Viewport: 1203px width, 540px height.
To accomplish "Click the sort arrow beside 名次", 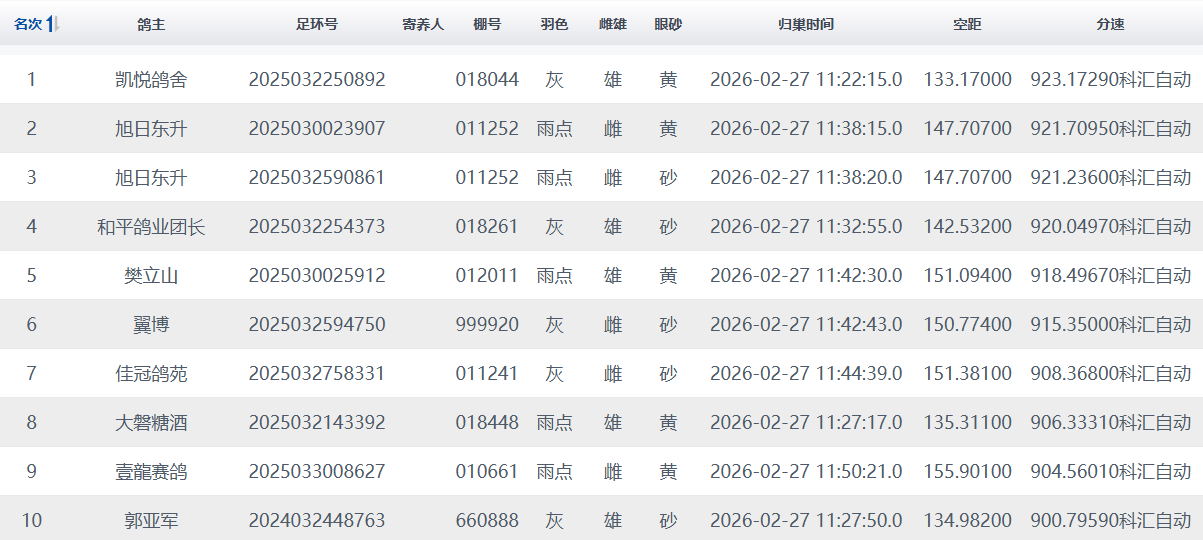I will [x=53, y=24].
